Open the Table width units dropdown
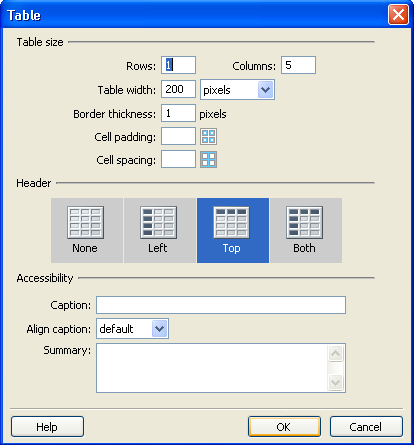 pyautogui.click(x=237, y=90)
